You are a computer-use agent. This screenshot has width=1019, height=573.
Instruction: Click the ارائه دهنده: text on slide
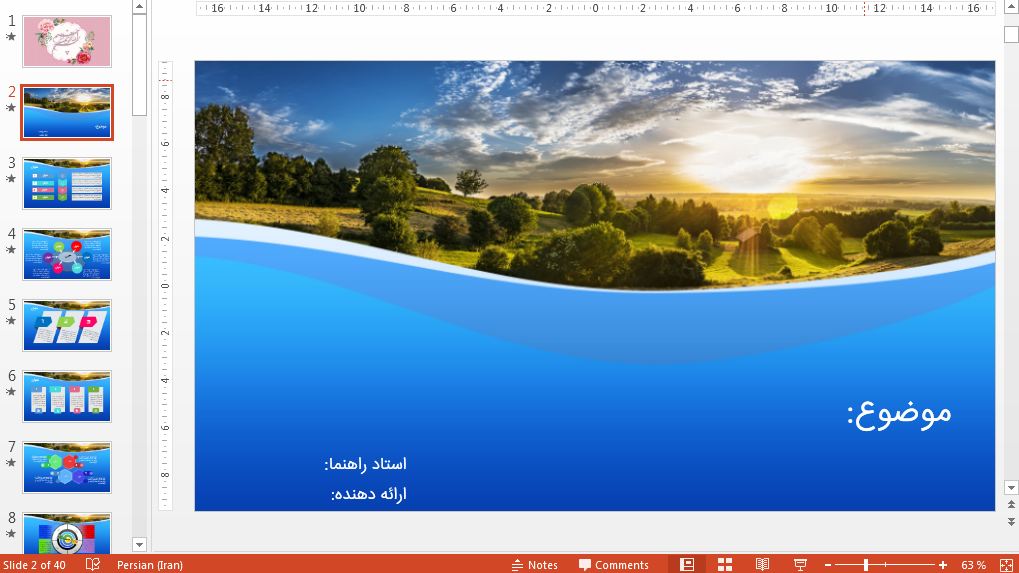368,494
